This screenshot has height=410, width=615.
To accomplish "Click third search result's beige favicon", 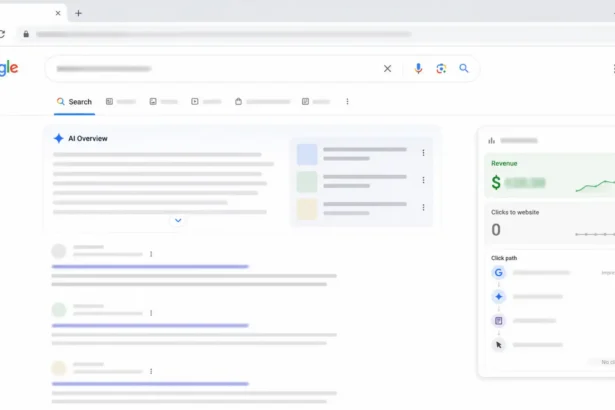I will pos(59,368).
